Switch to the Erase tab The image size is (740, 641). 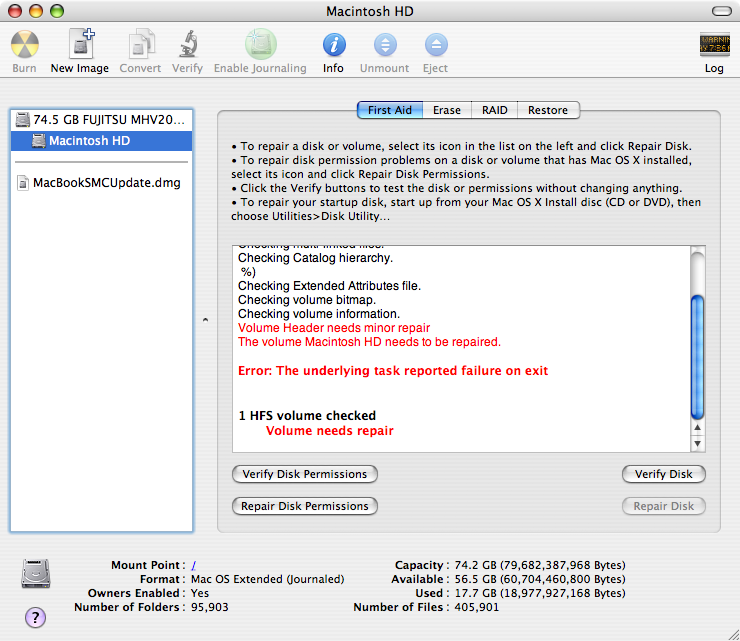(x=446, y=110)
